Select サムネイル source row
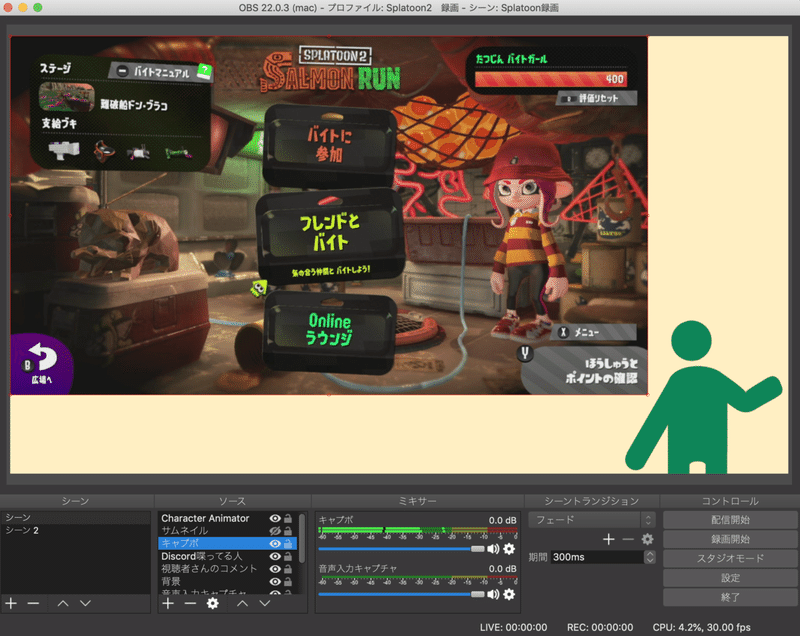The width and height of the screenshot is (800, 636). 228,531
